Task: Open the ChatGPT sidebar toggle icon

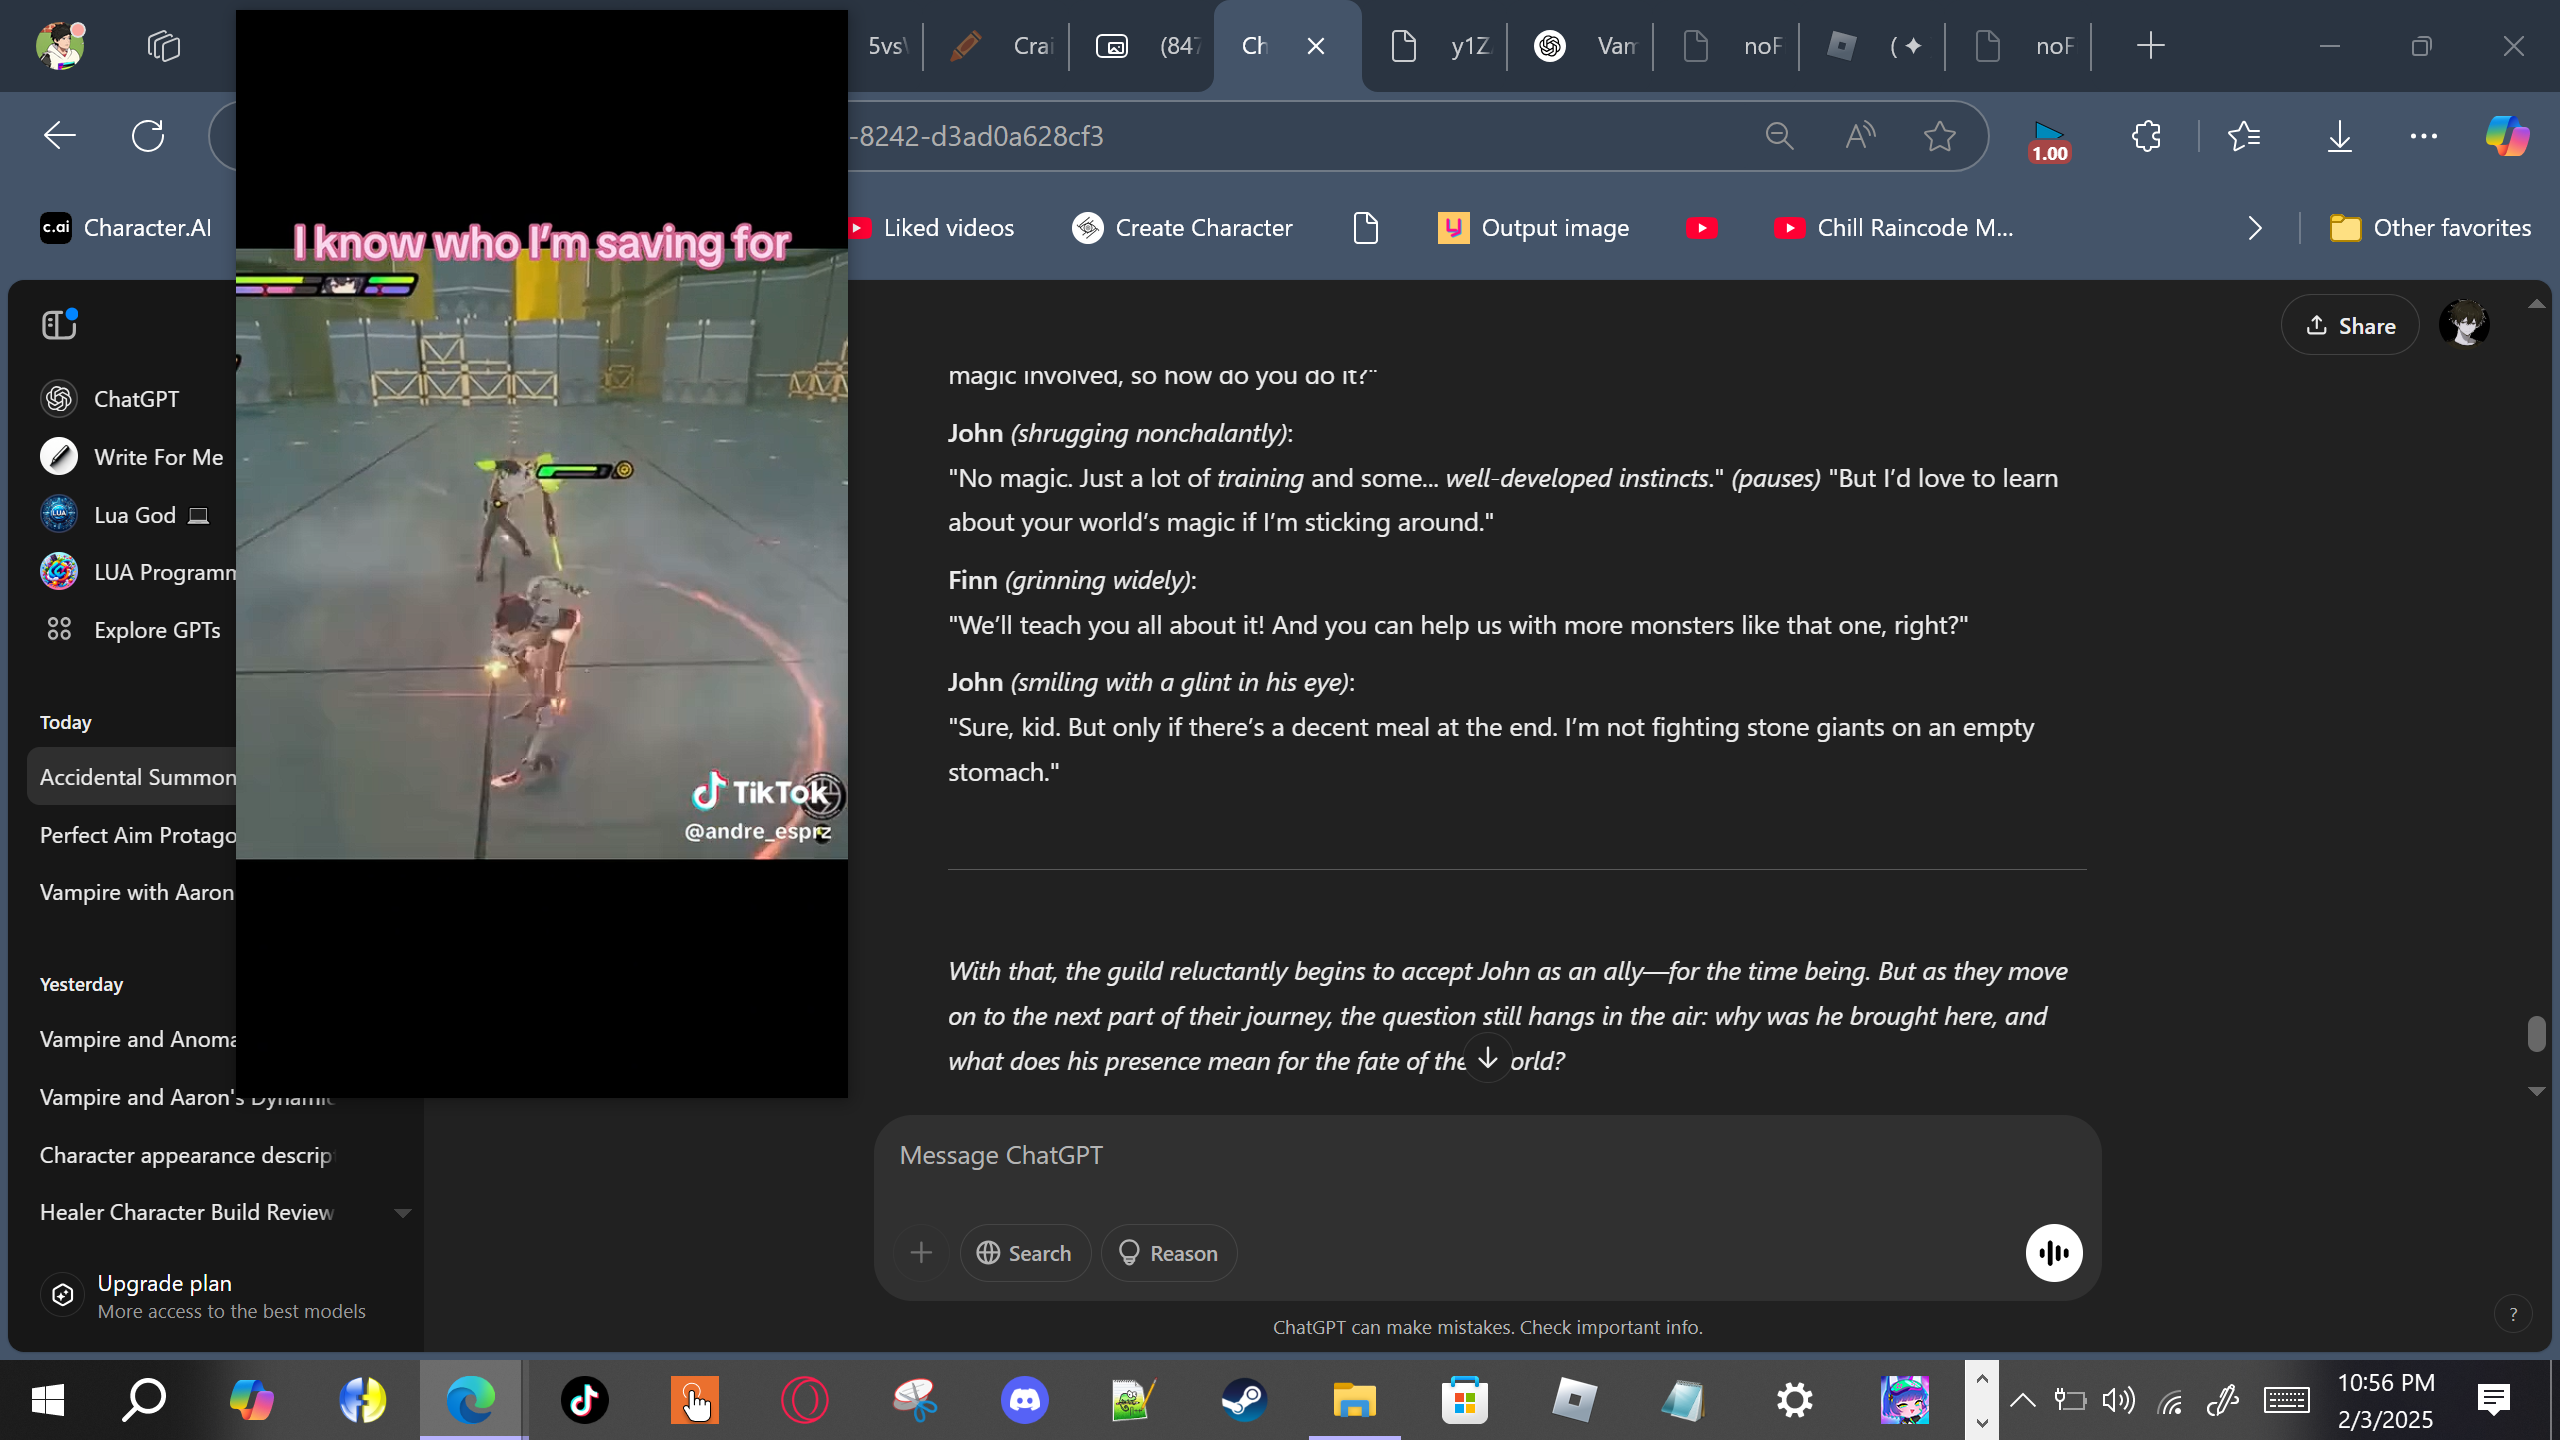Action: (x=59, y=324)
